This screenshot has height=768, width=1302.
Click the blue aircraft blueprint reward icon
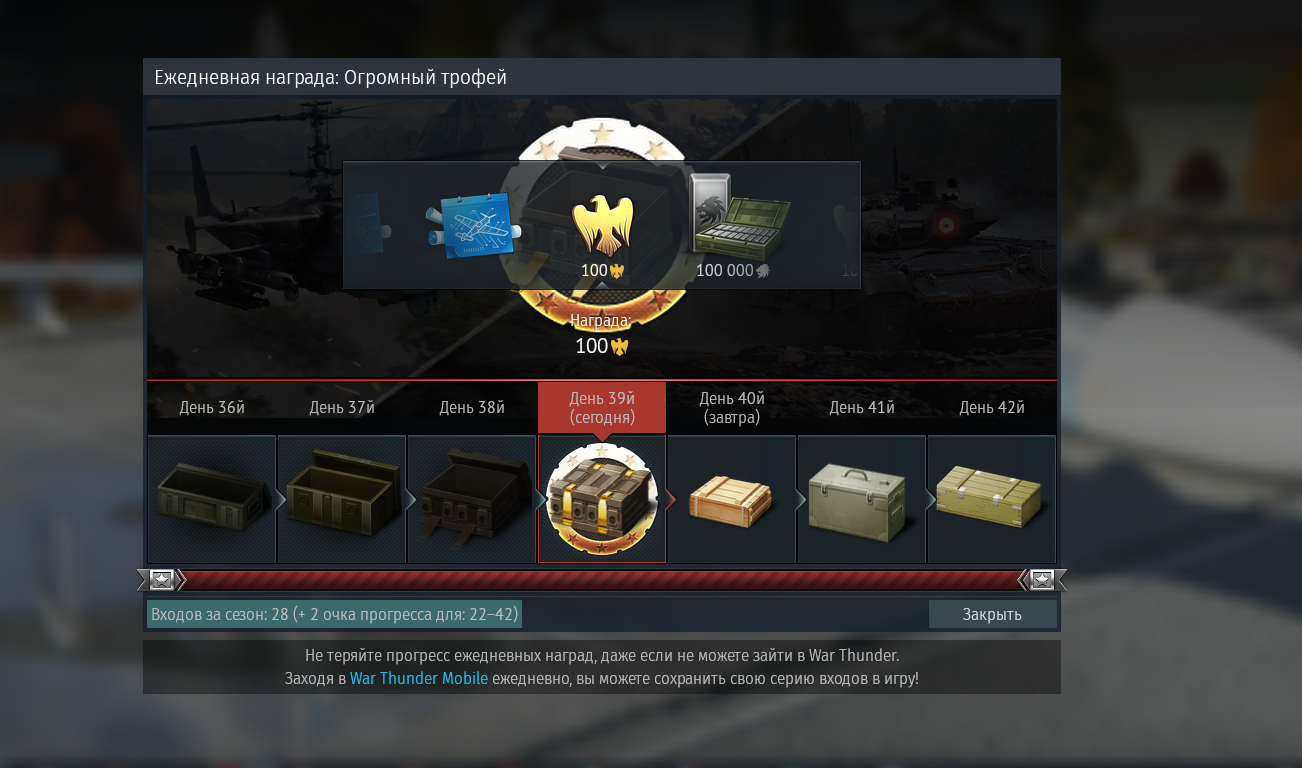(473, 225)
